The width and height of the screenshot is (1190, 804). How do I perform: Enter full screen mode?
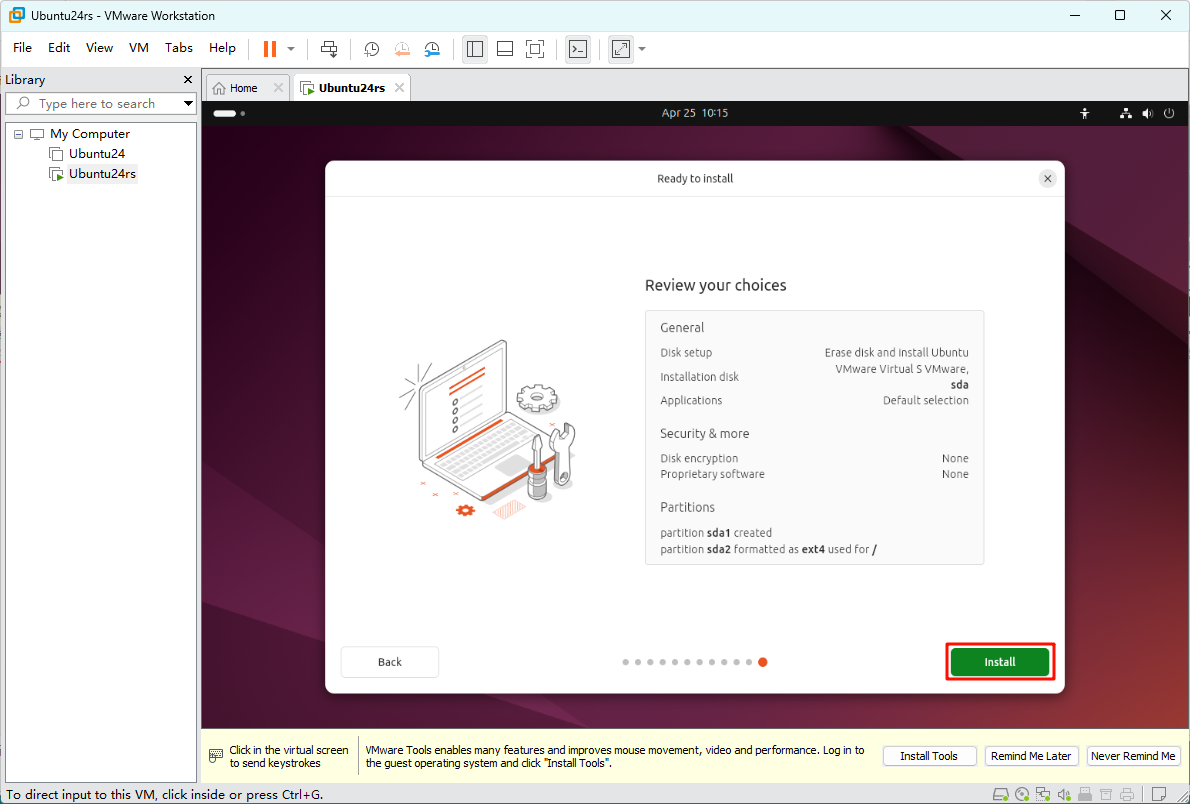coord(535,49)
